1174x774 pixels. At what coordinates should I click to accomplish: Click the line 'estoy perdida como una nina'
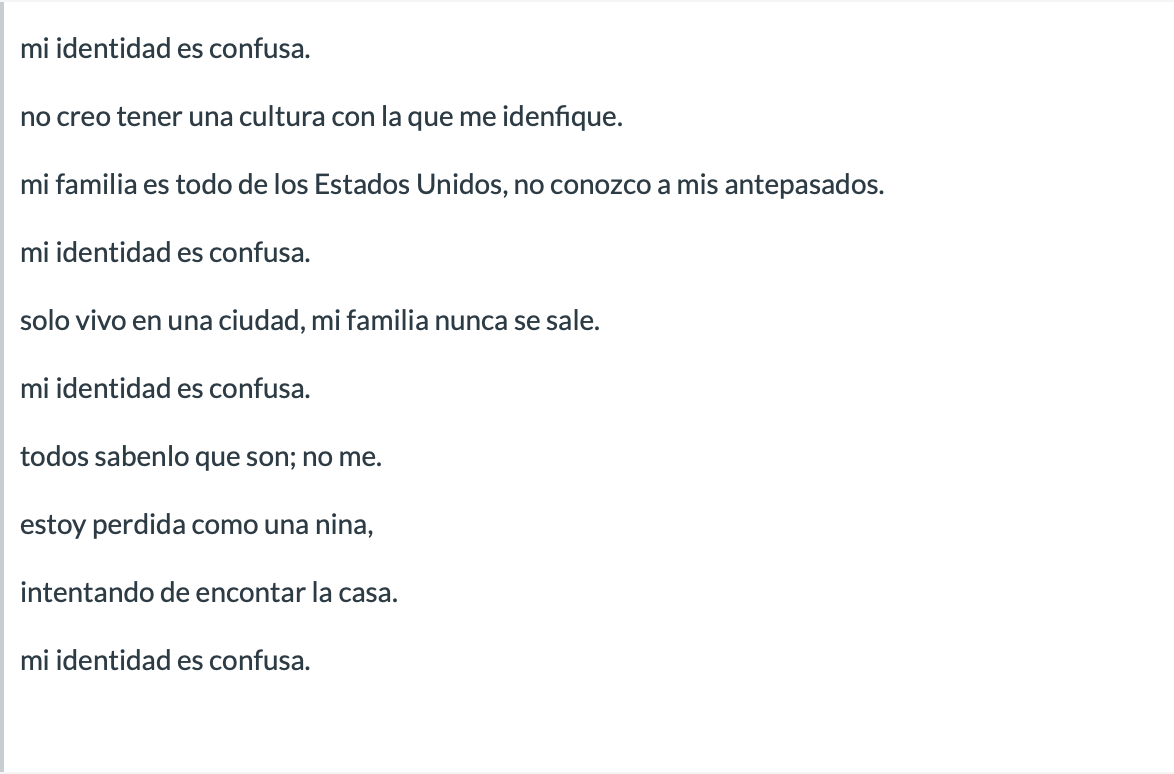coord(197,525)
